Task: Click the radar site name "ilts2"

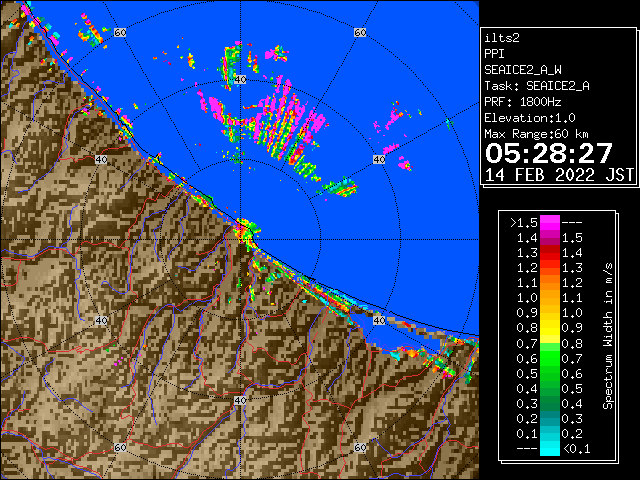Action: [x=502, y=38]
